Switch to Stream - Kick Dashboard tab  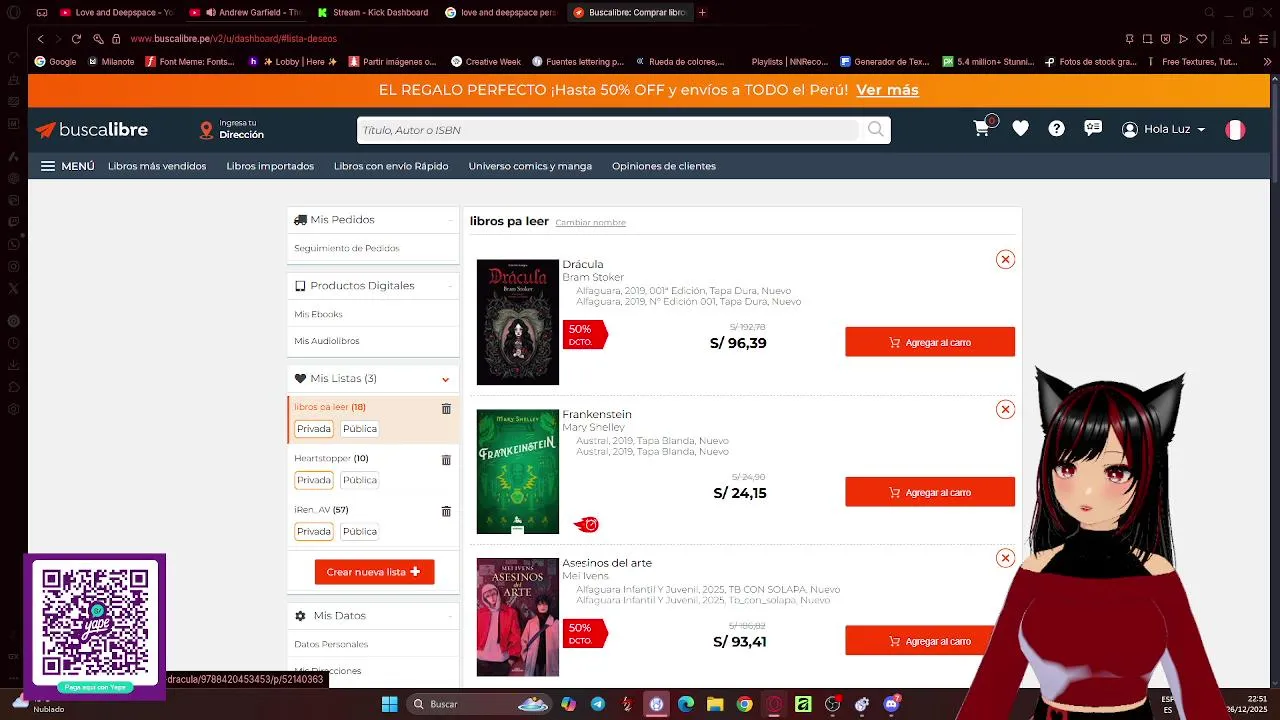[374, 12]
